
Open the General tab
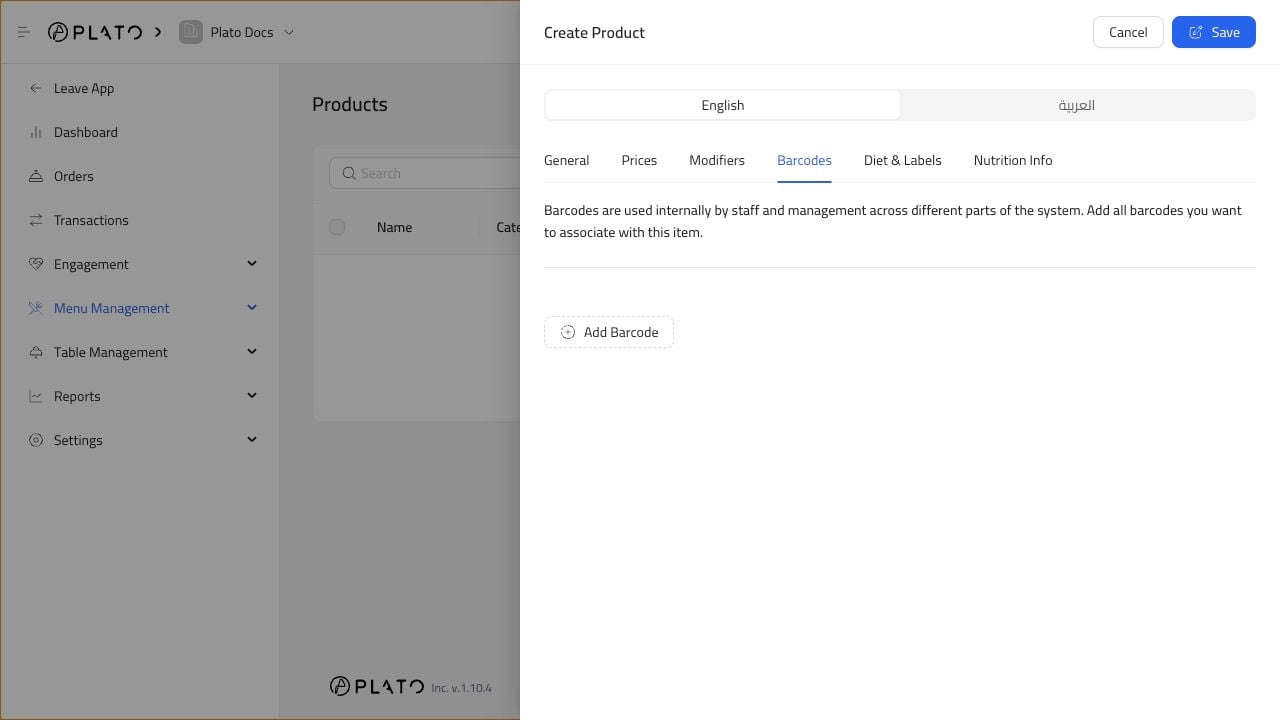(x=566, y=160)
